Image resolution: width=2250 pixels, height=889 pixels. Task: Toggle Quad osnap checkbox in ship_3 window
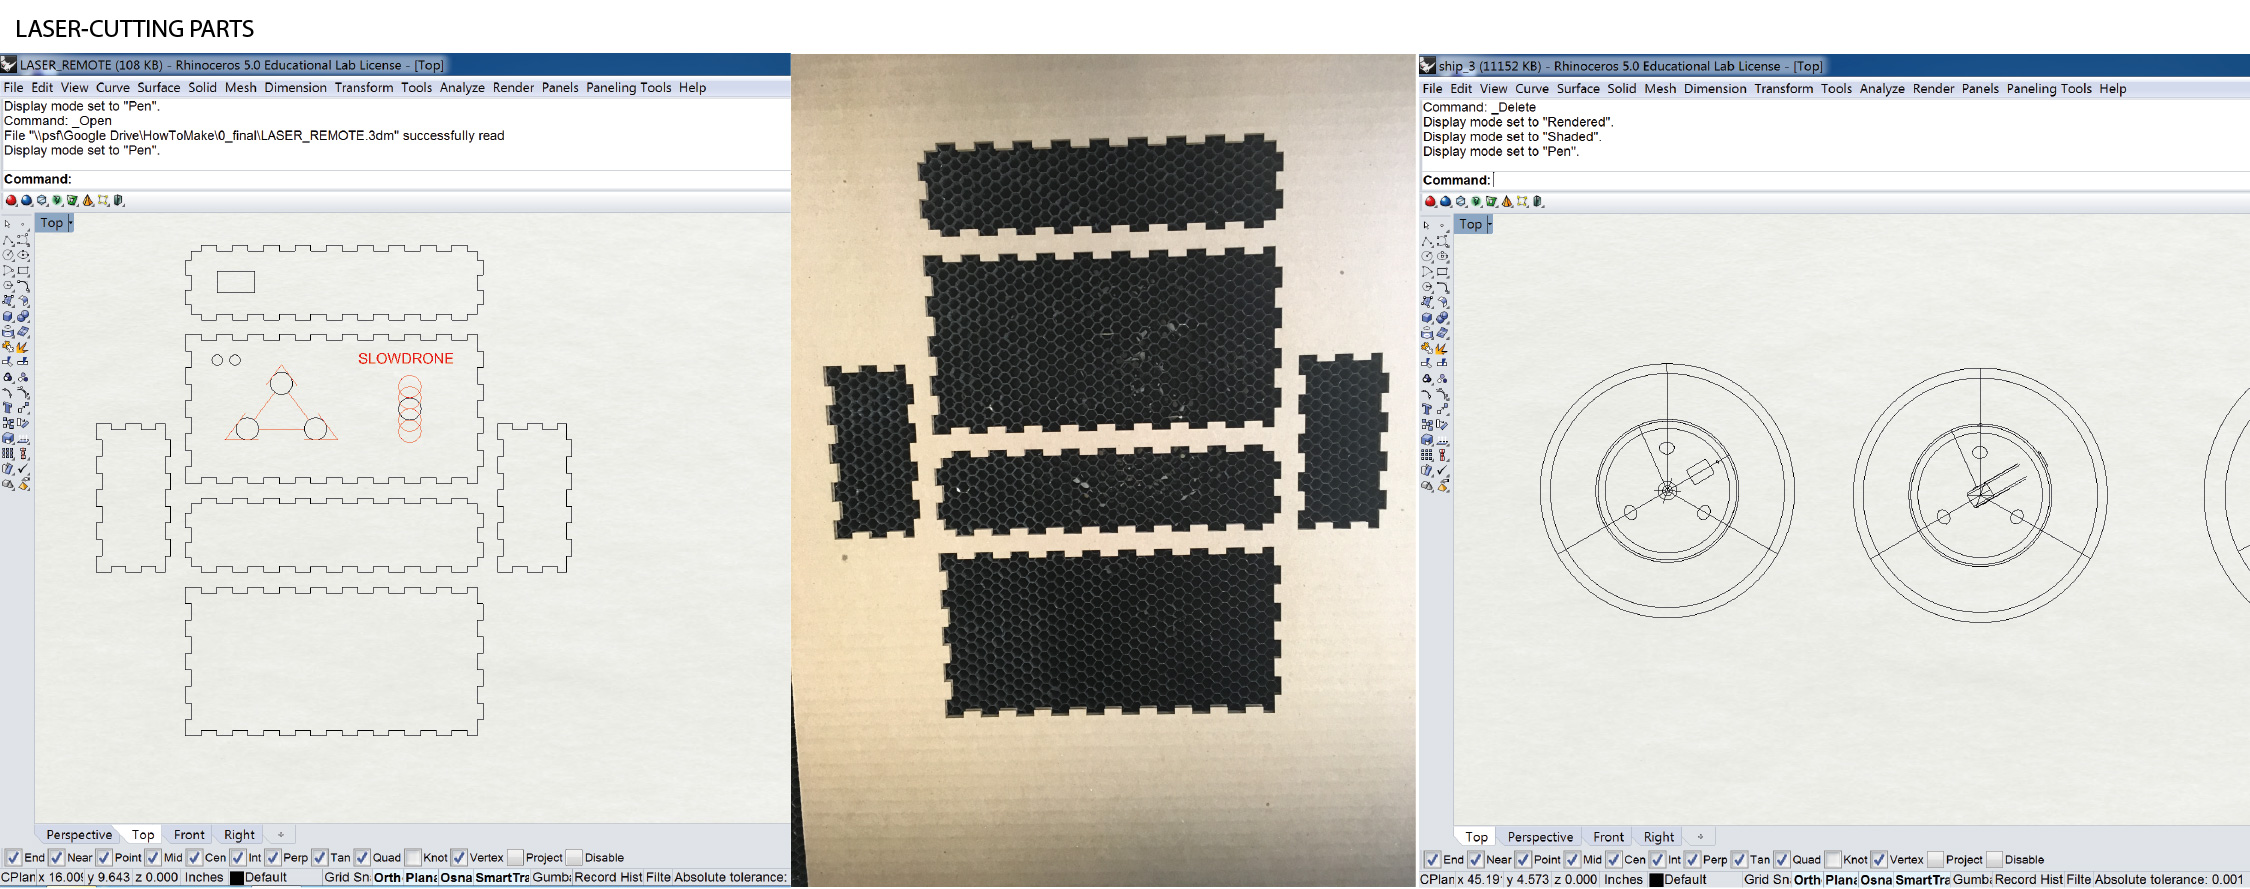click(x=1782, y=859)
